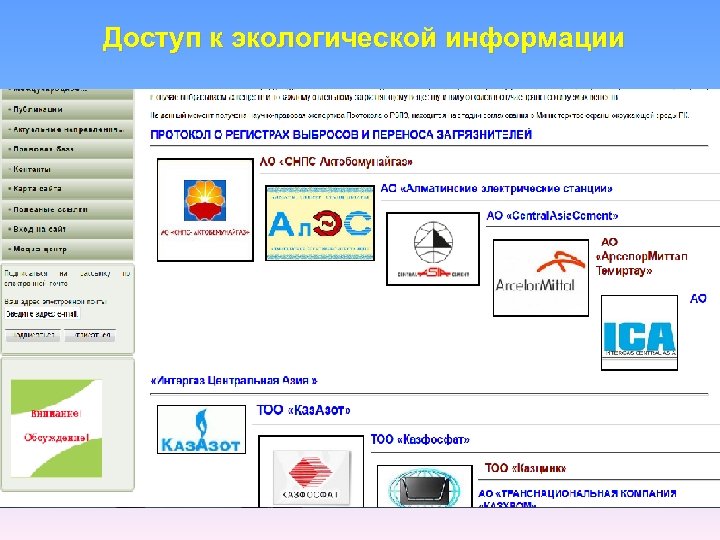Image resolution: width=720 pixels, height=540 pixels.
Task: Open the ТОО «Казфосфат» link
Action: [x=420, y=439]
